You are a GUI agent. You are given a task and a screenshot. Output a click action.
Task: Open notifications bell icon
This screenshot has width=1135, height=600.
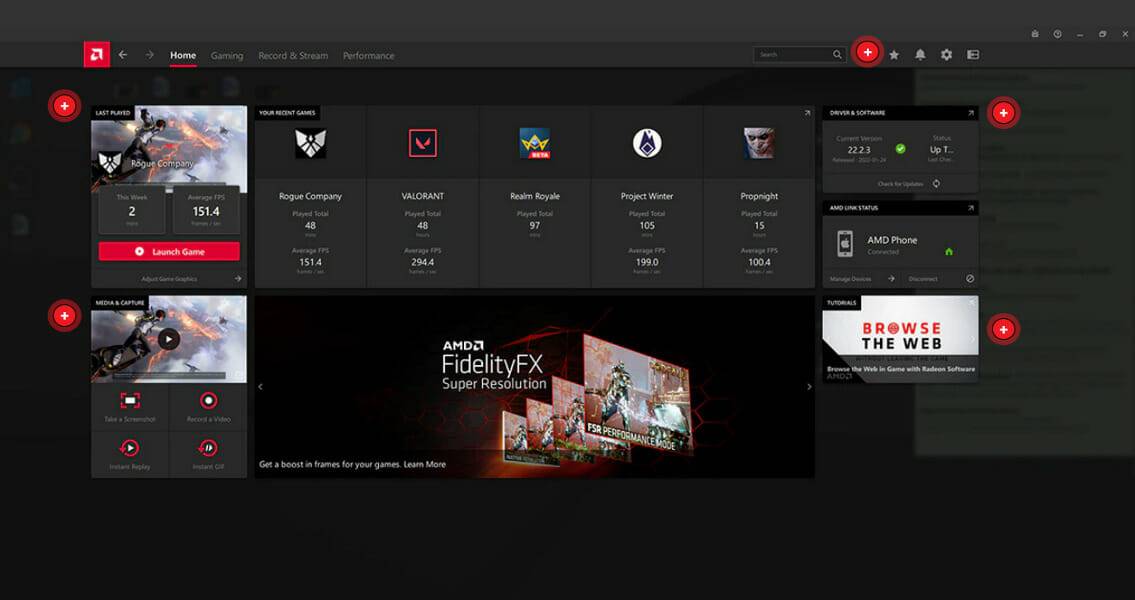click(920, 55)
